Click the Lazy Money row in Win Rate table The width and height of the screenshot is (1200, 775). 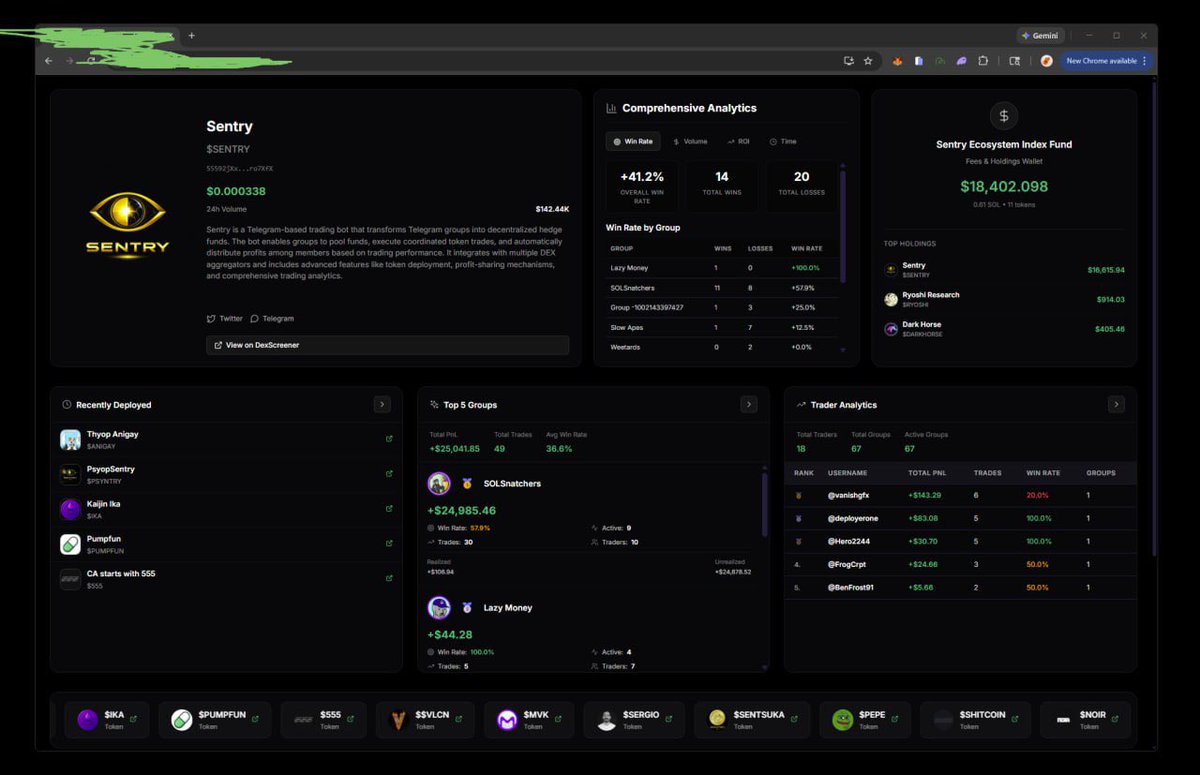coord(721,268)
